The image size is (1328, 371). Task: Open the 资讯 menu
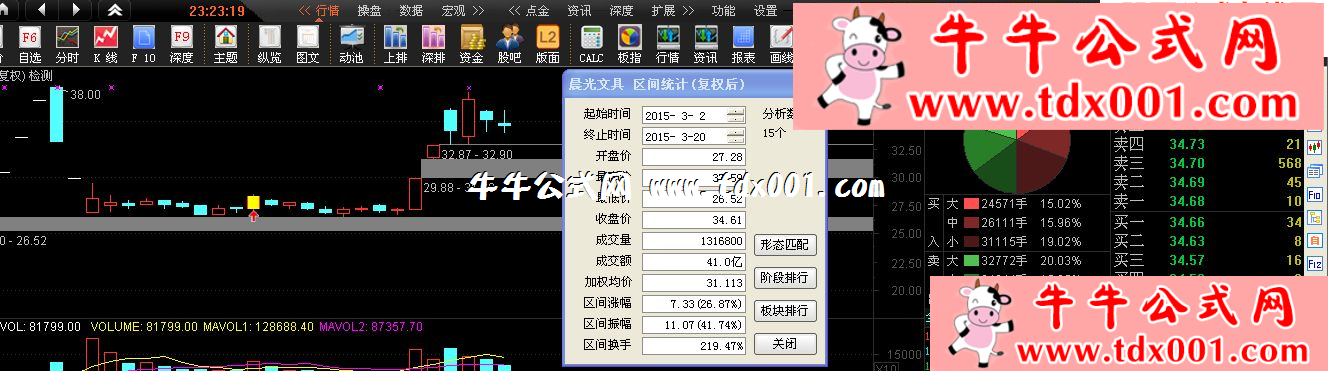[579, 11]
